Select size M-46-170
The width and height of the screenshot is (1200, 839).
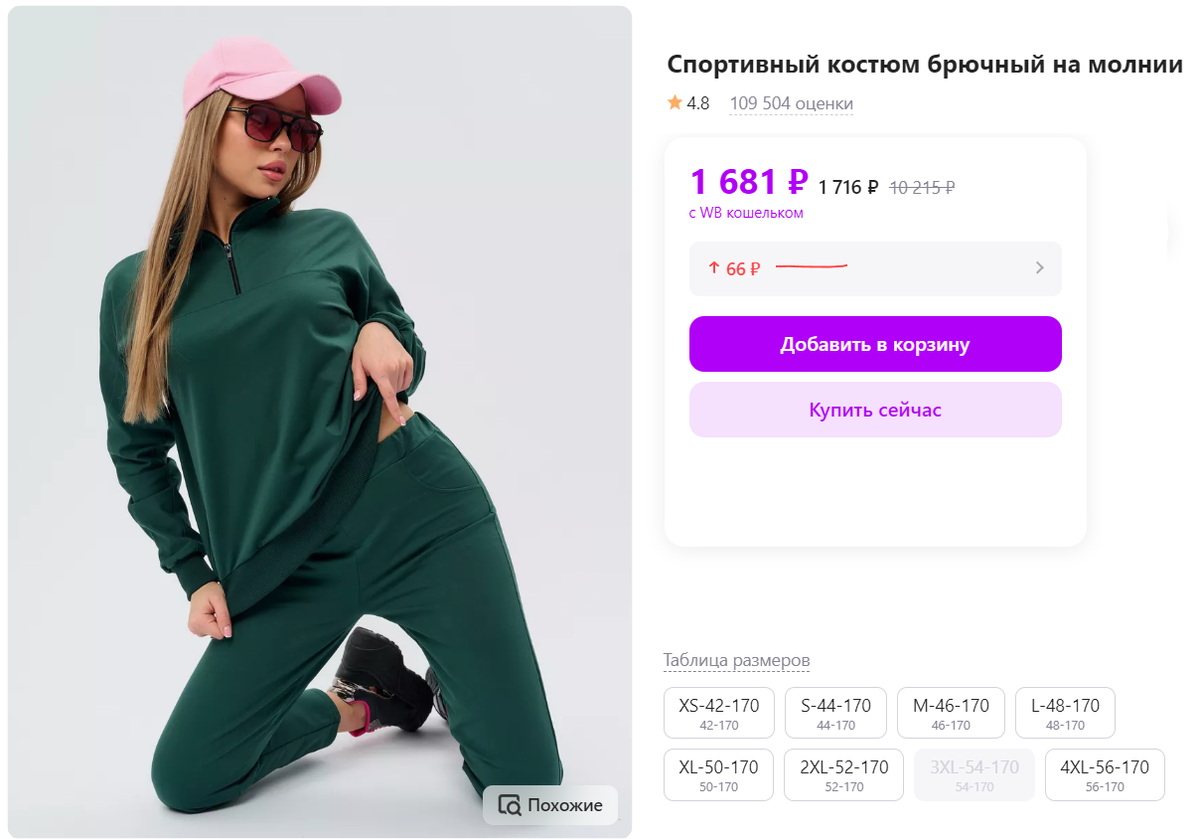[951, 712]
